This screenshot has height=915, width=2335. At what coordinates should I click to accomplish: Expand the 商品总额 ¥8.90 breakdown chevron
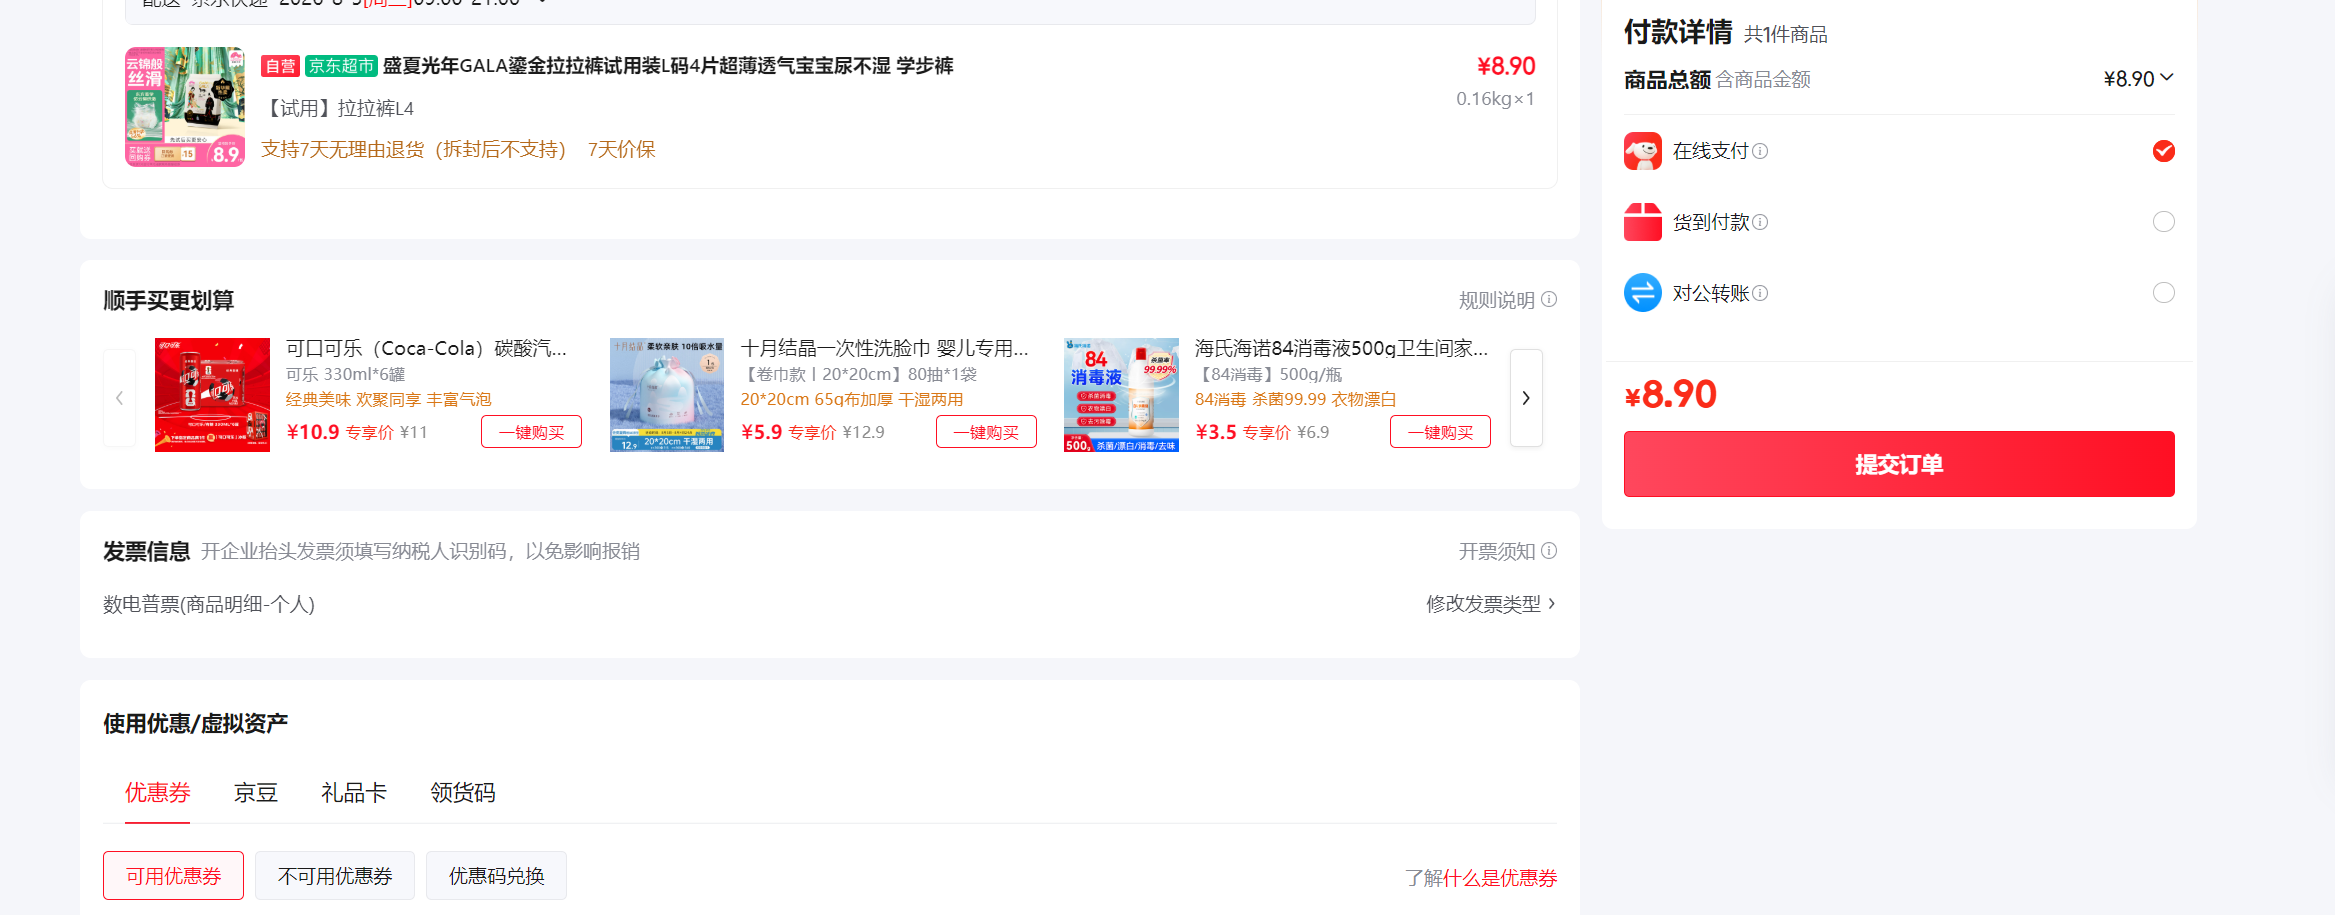[2167, 78]
